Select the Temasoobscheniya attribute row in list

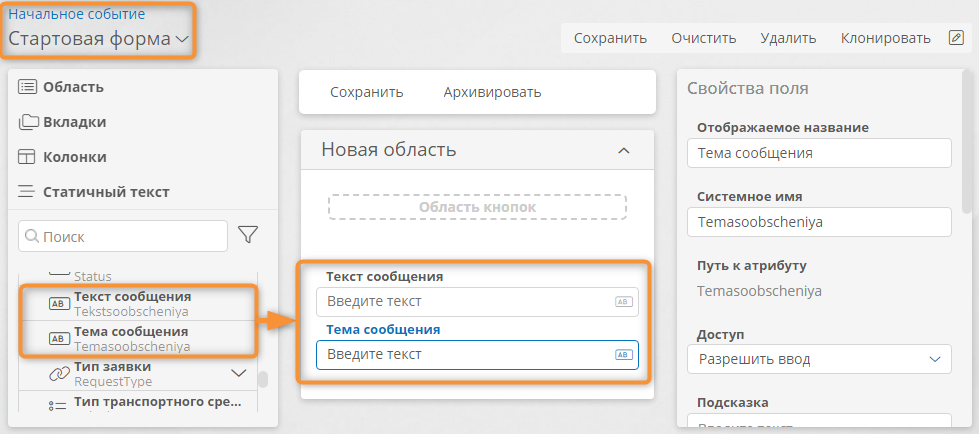coord(139,338)
